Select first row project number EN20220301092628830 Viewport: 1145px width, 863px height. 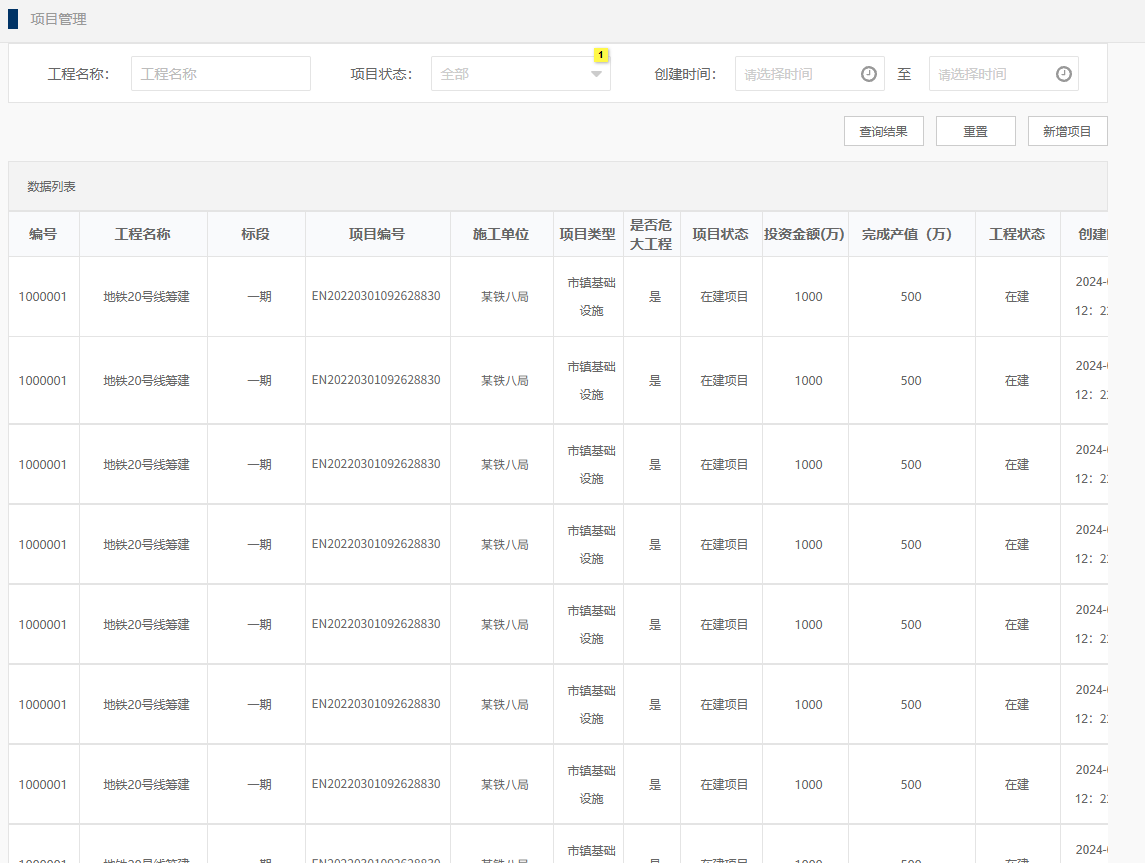(376, 297)
